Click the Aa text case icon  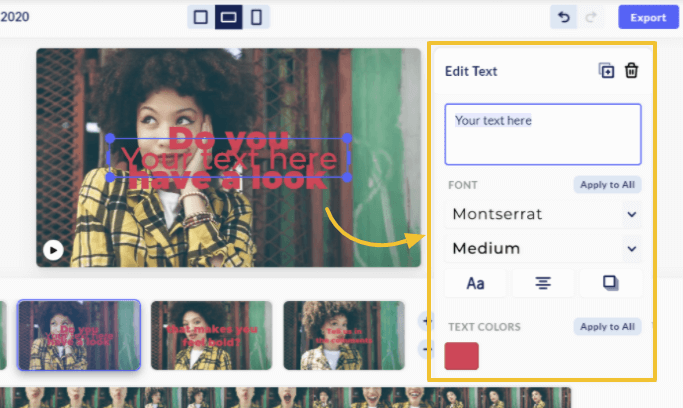pyautogui.click(x=475, y=283)
